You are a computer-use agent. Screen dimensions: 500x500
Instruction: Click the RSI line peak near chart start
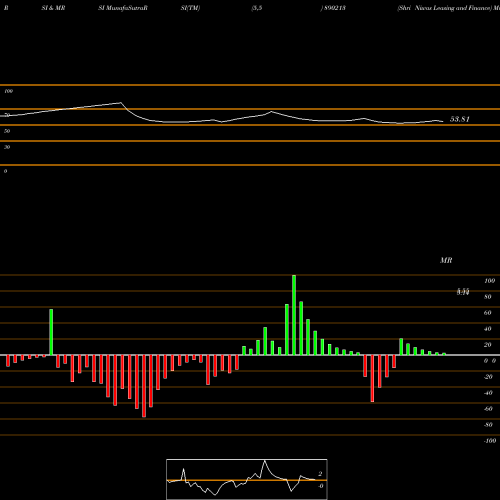pos(121,103)
